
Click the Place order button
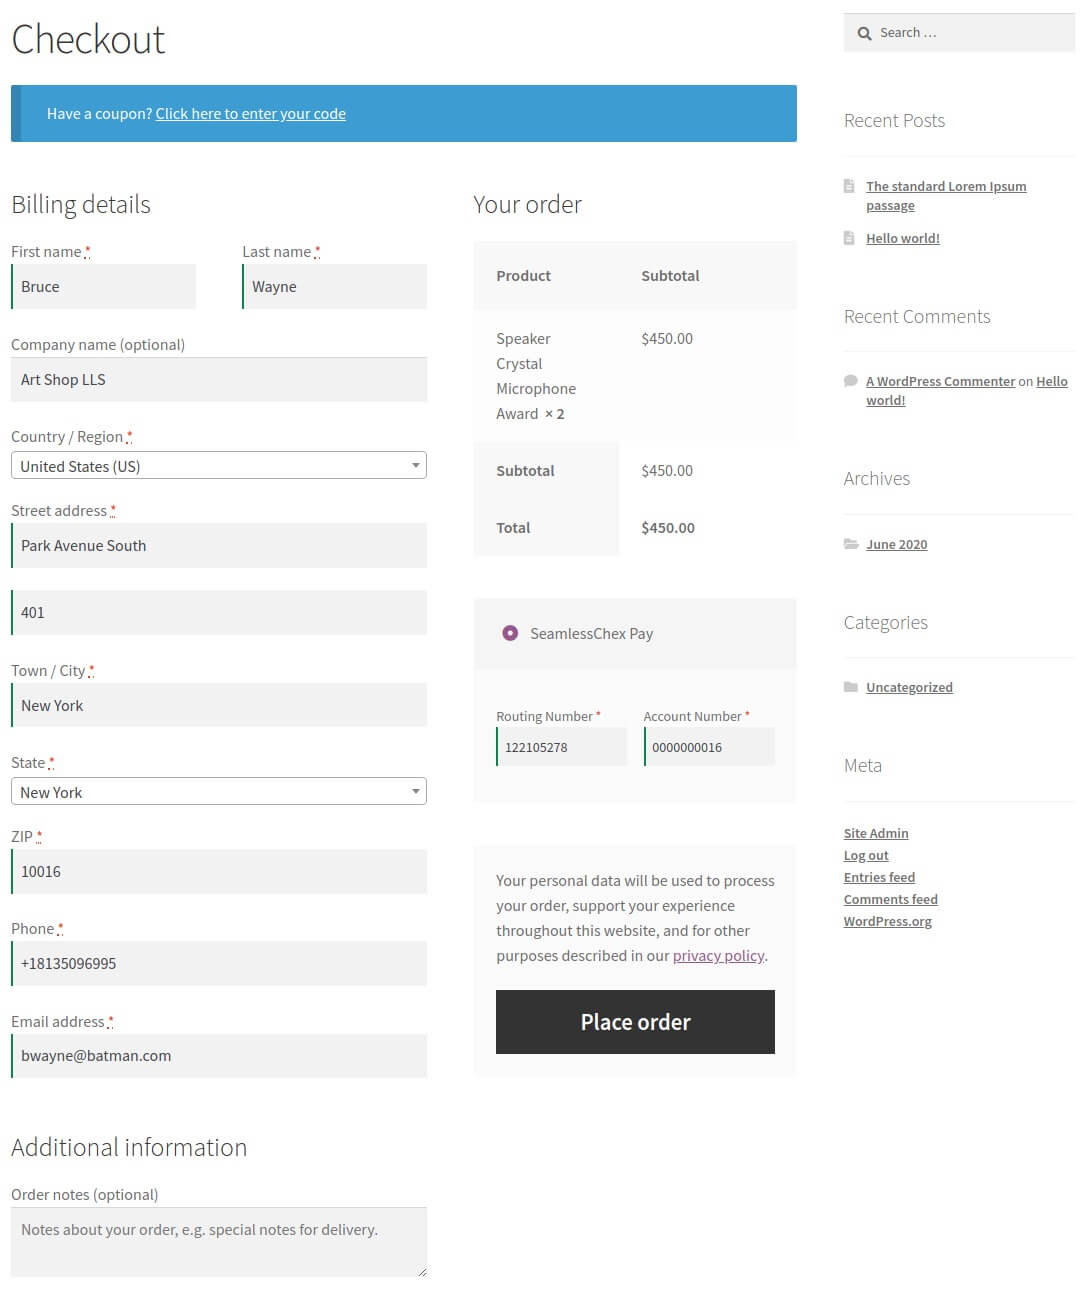coord(635,1022)
